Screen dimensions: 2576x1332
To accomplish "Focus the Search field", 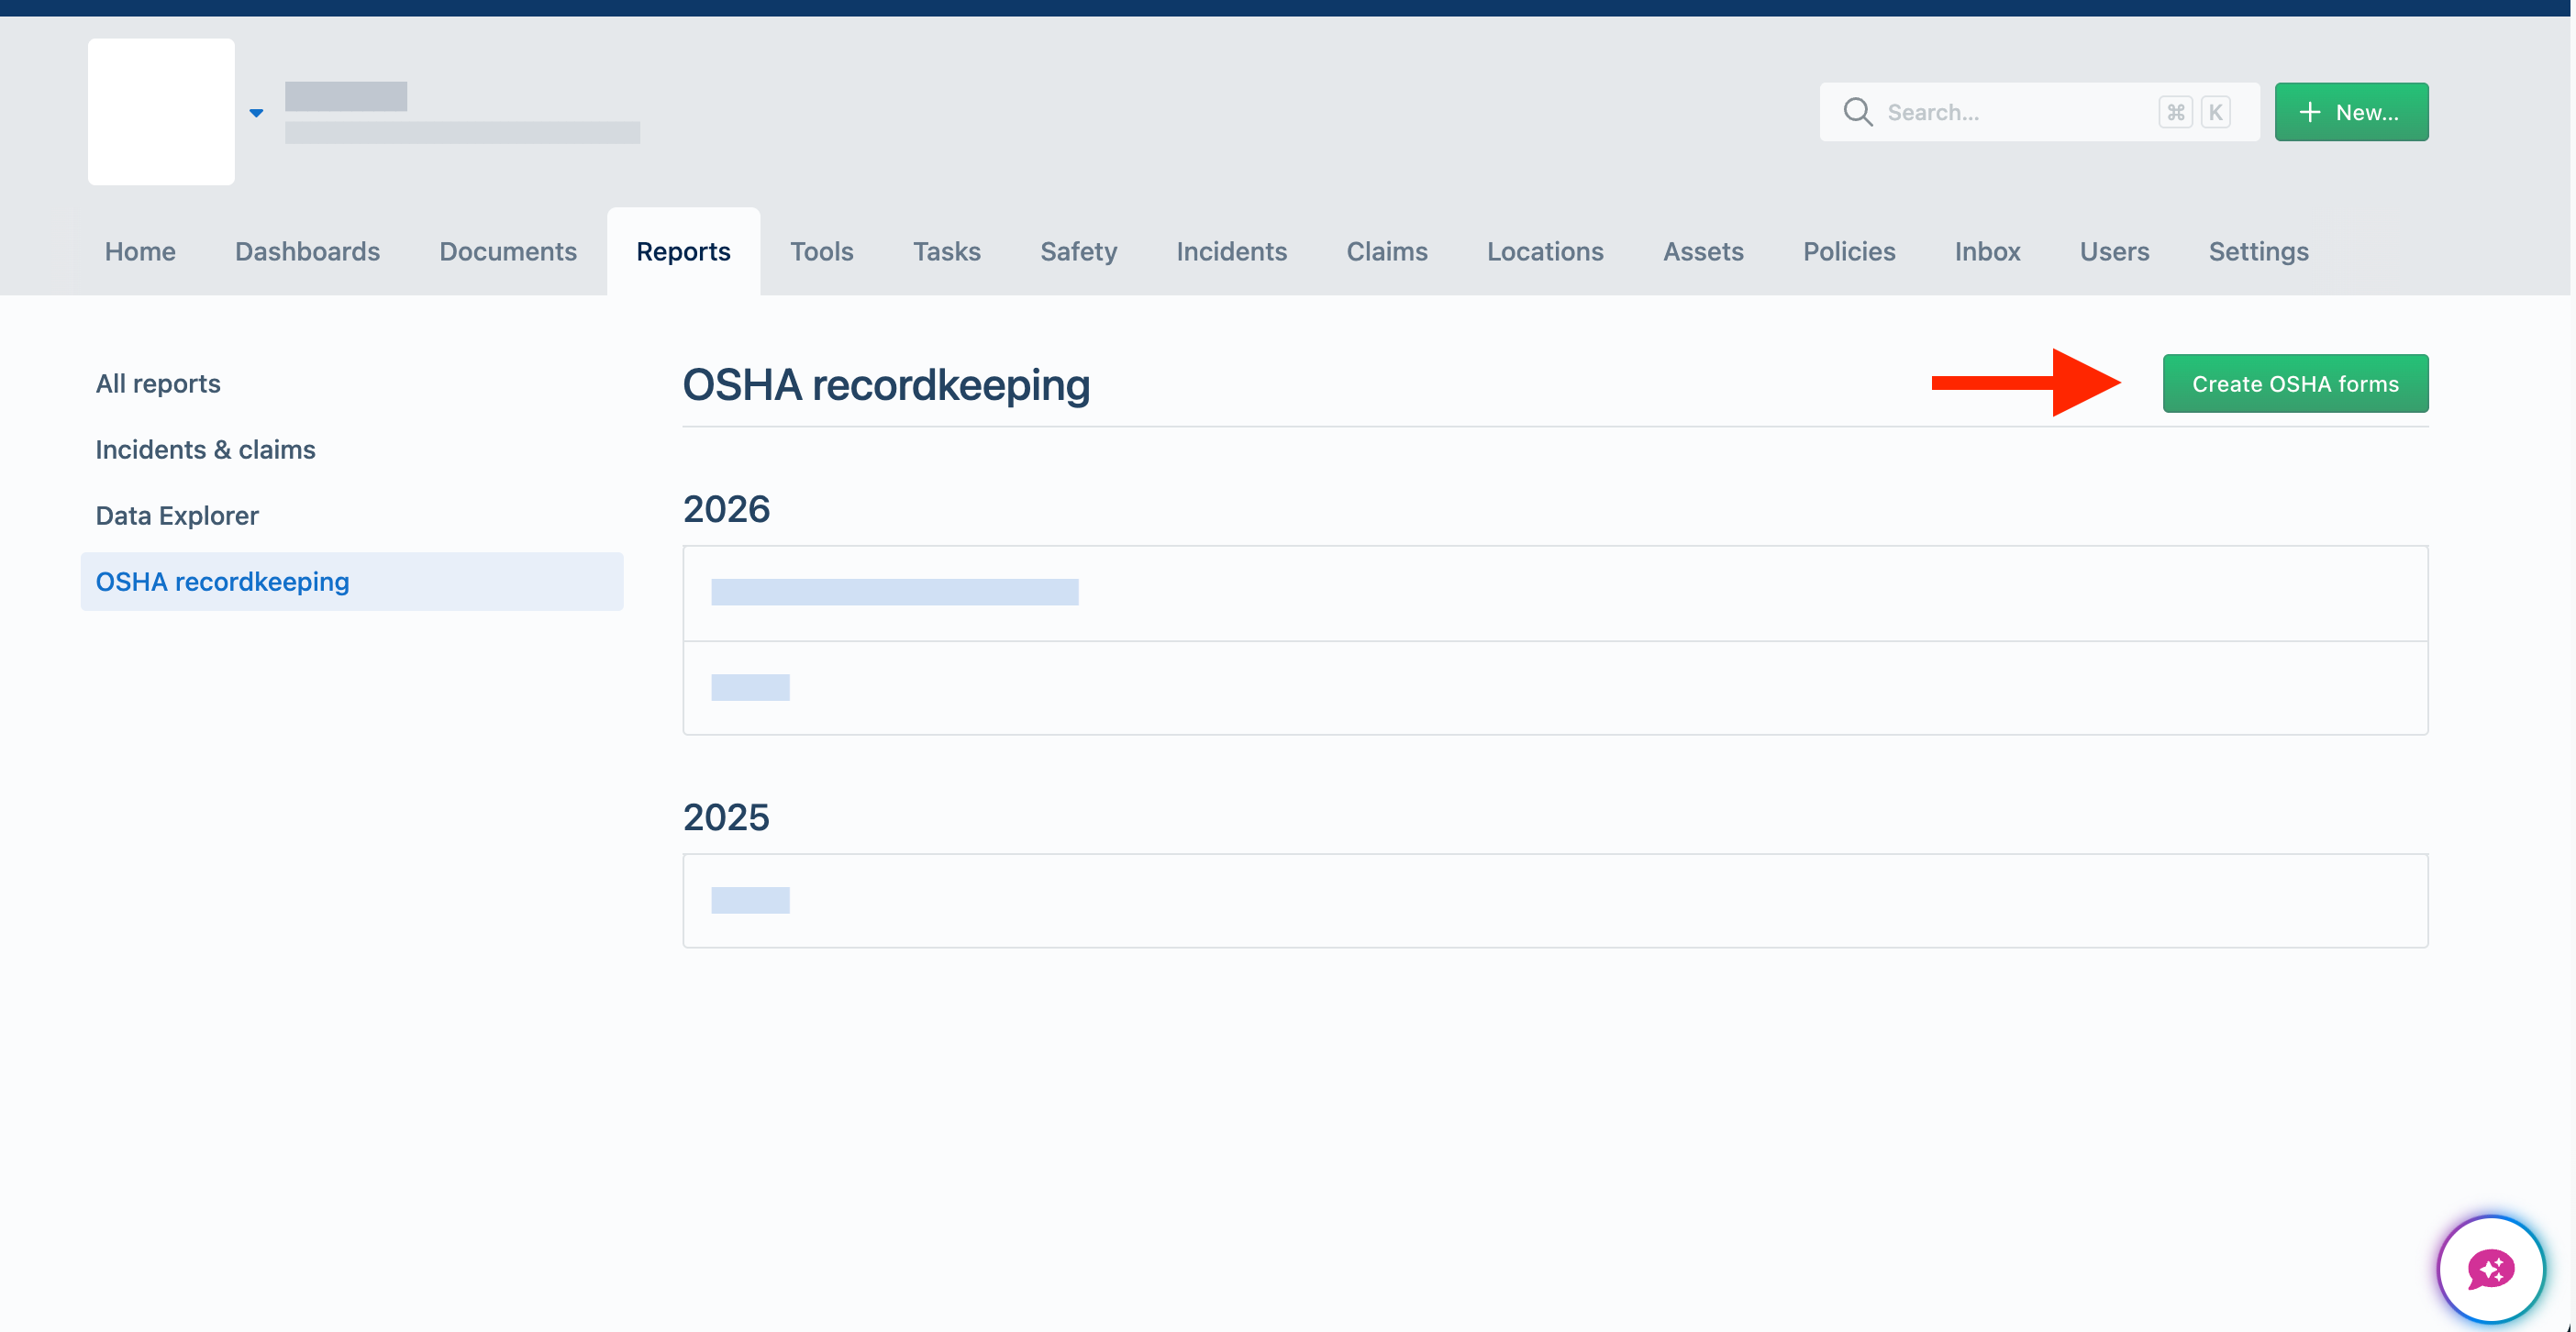I will click(x=2039, y=112).
